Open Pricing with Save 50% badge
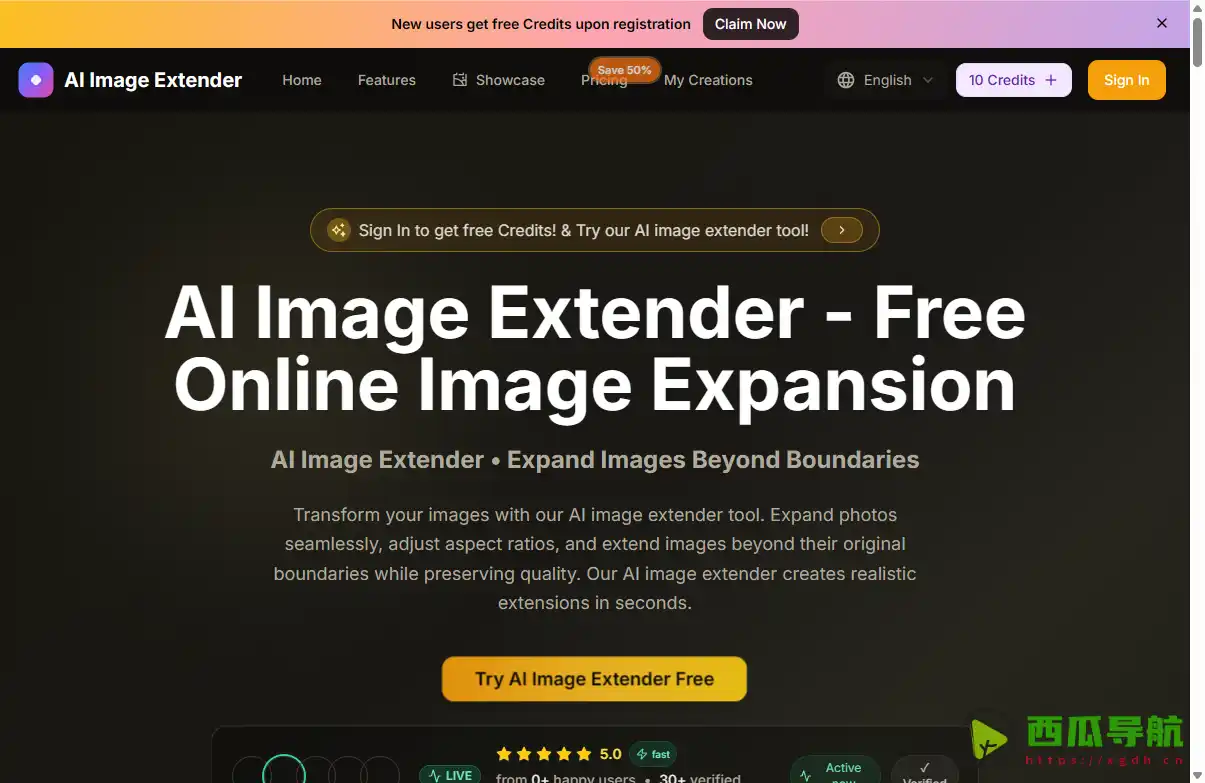This screenshot has height=783, width=1205. click(x=604, y=81)
